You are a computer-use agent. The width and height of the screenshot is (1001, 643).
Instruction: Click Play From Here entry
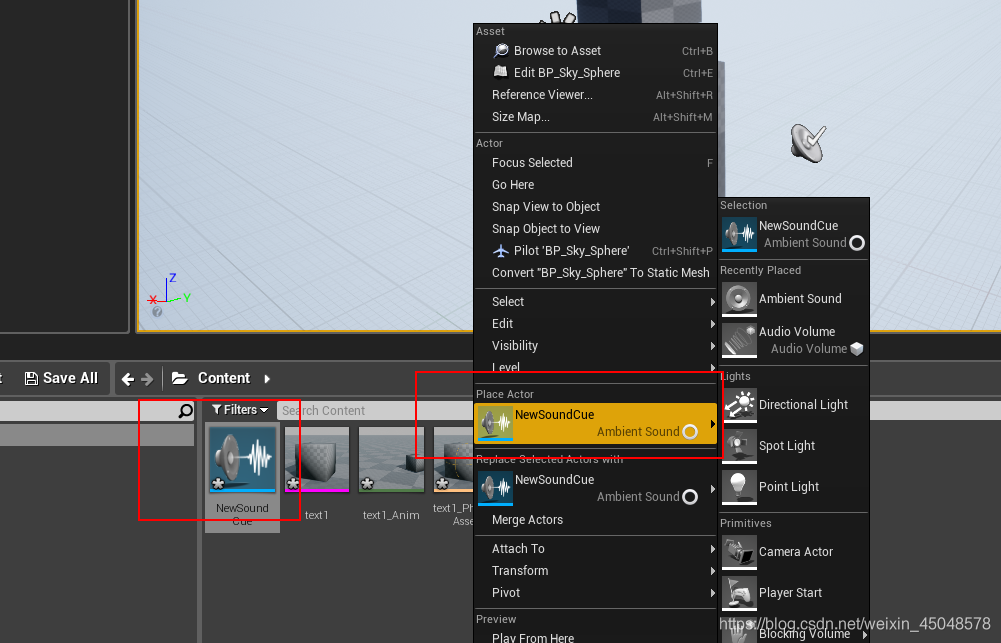tap(595, 637)
